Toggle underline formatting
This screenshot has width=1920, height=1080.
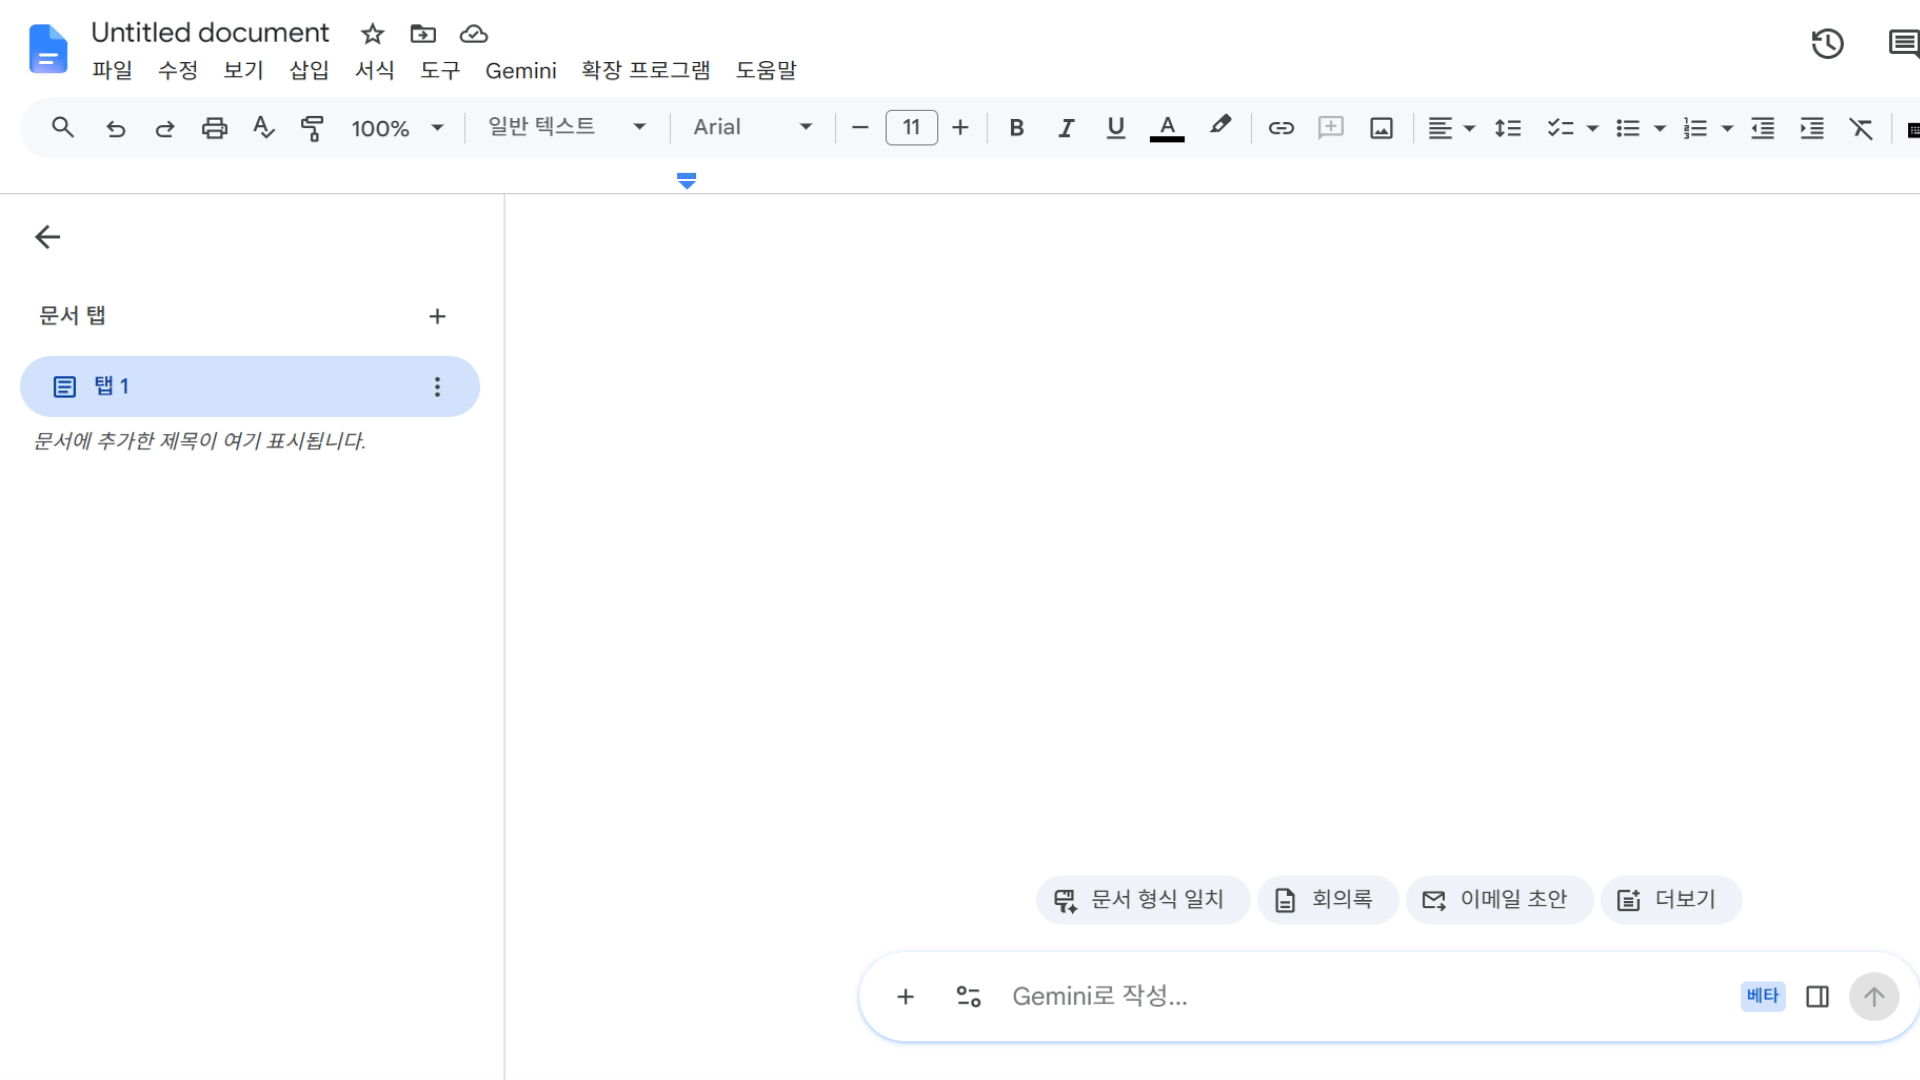(1116, 128)
